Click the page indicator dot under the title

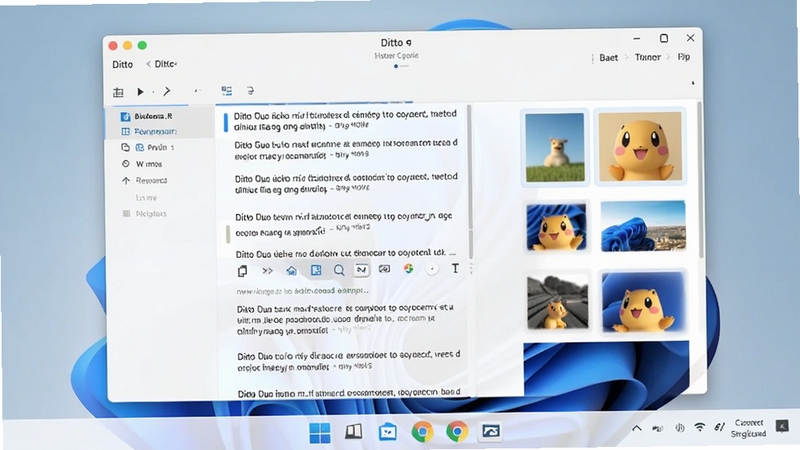[396, 66]
